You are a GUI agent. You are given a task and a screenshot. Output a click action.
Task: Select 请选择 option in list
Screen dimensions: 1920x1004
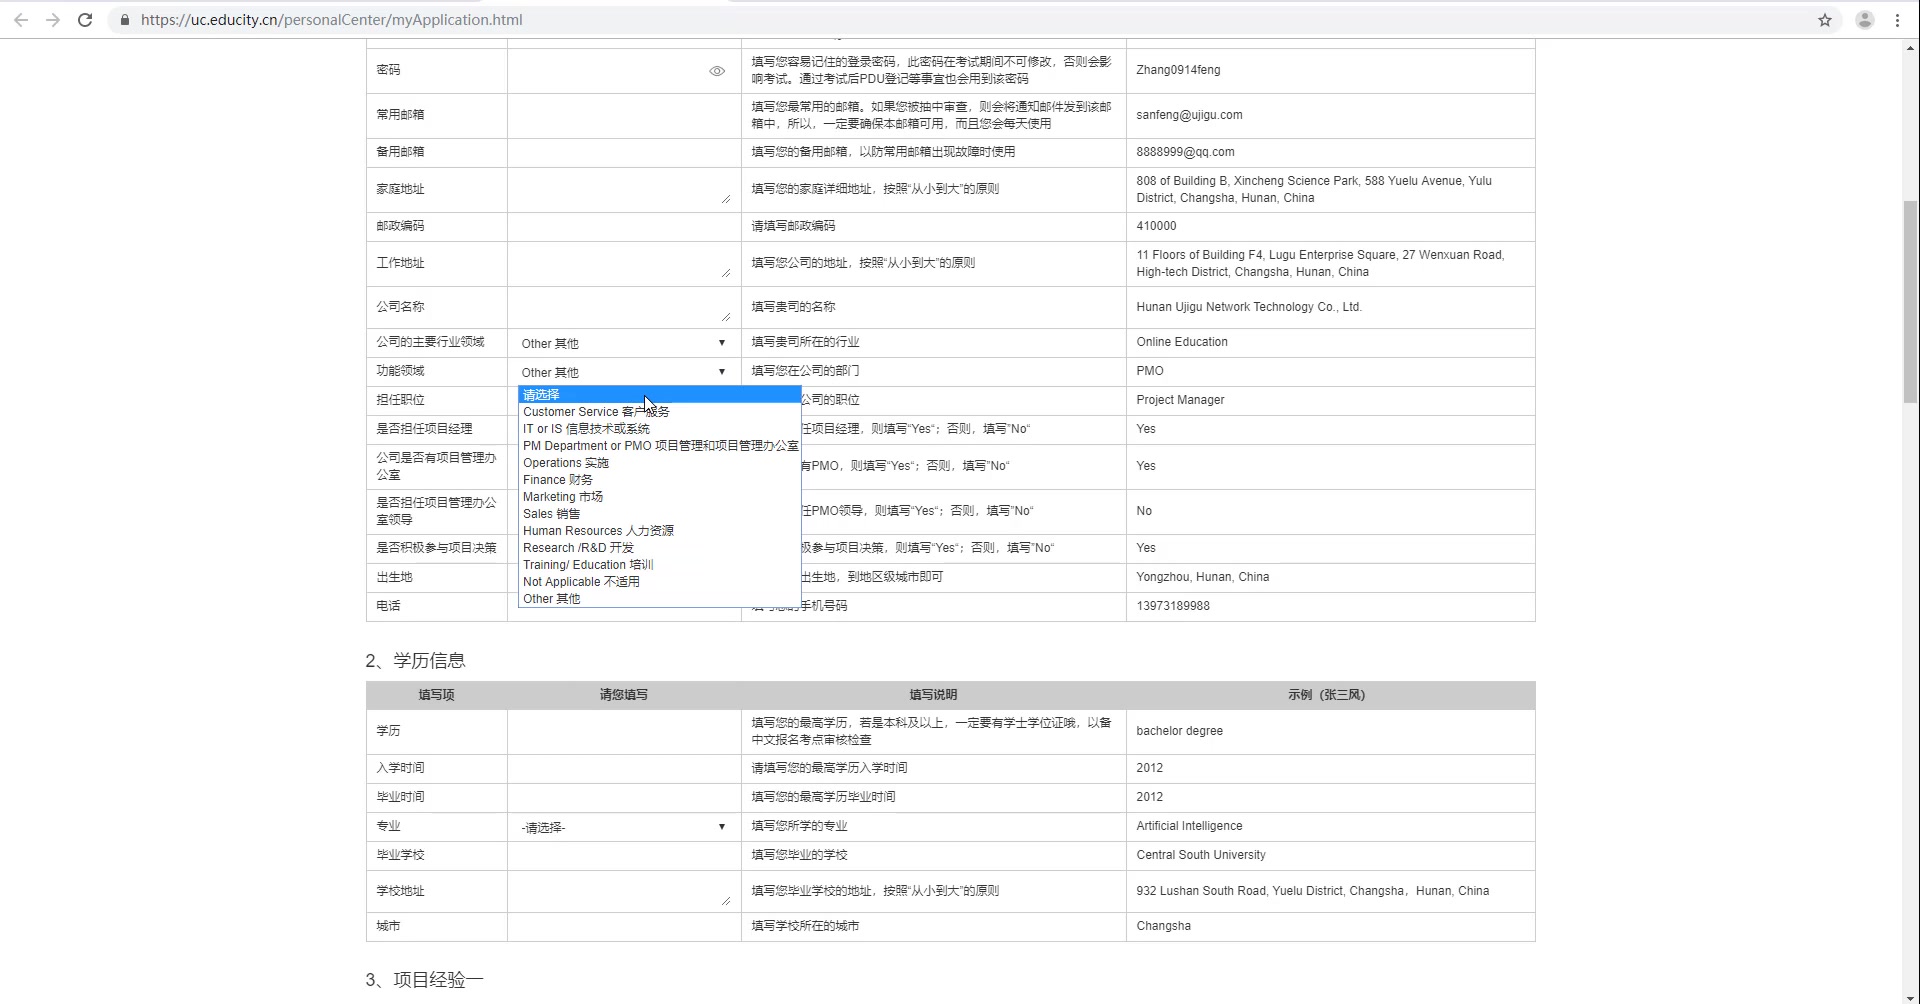(x=659, y=395)
